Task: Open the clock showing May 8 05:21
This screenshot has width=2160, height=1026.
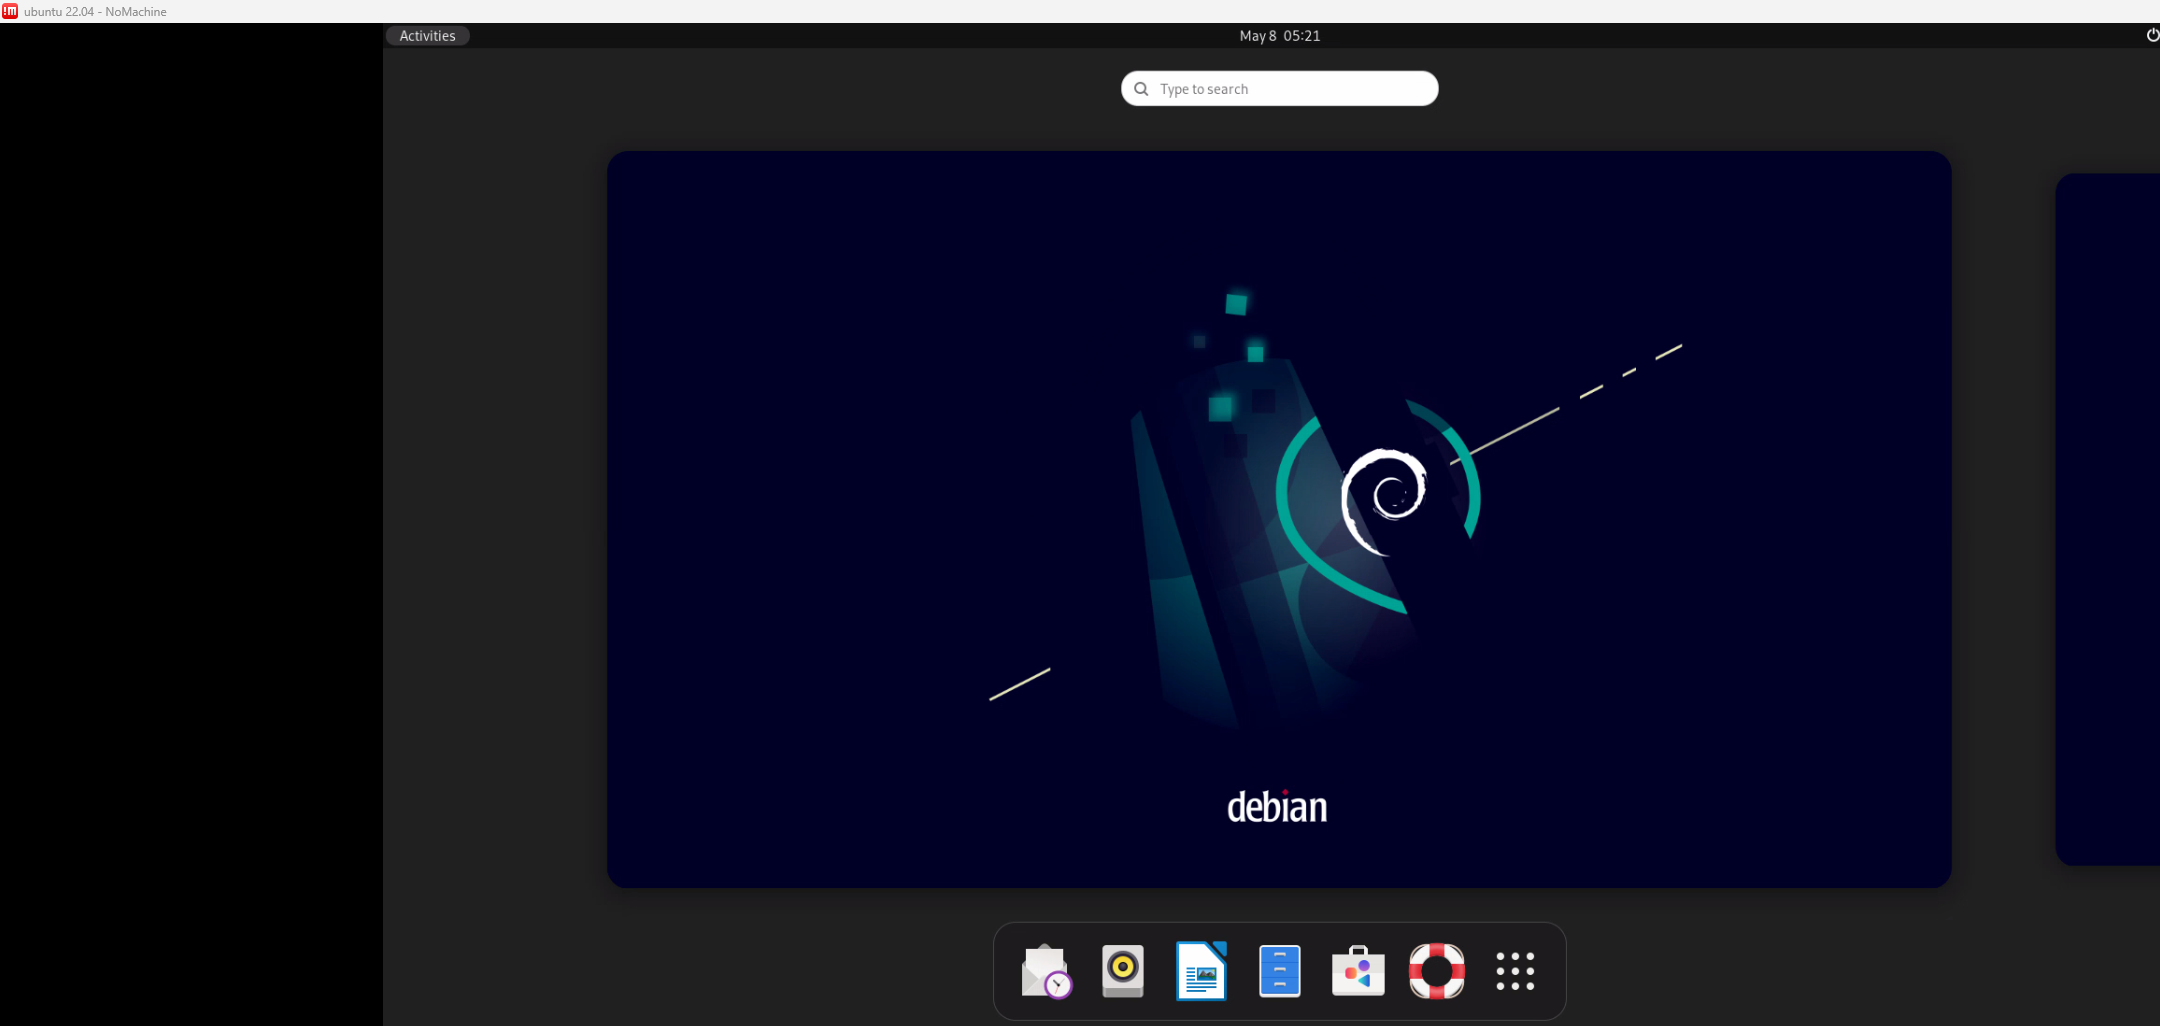Action: 1280,35
